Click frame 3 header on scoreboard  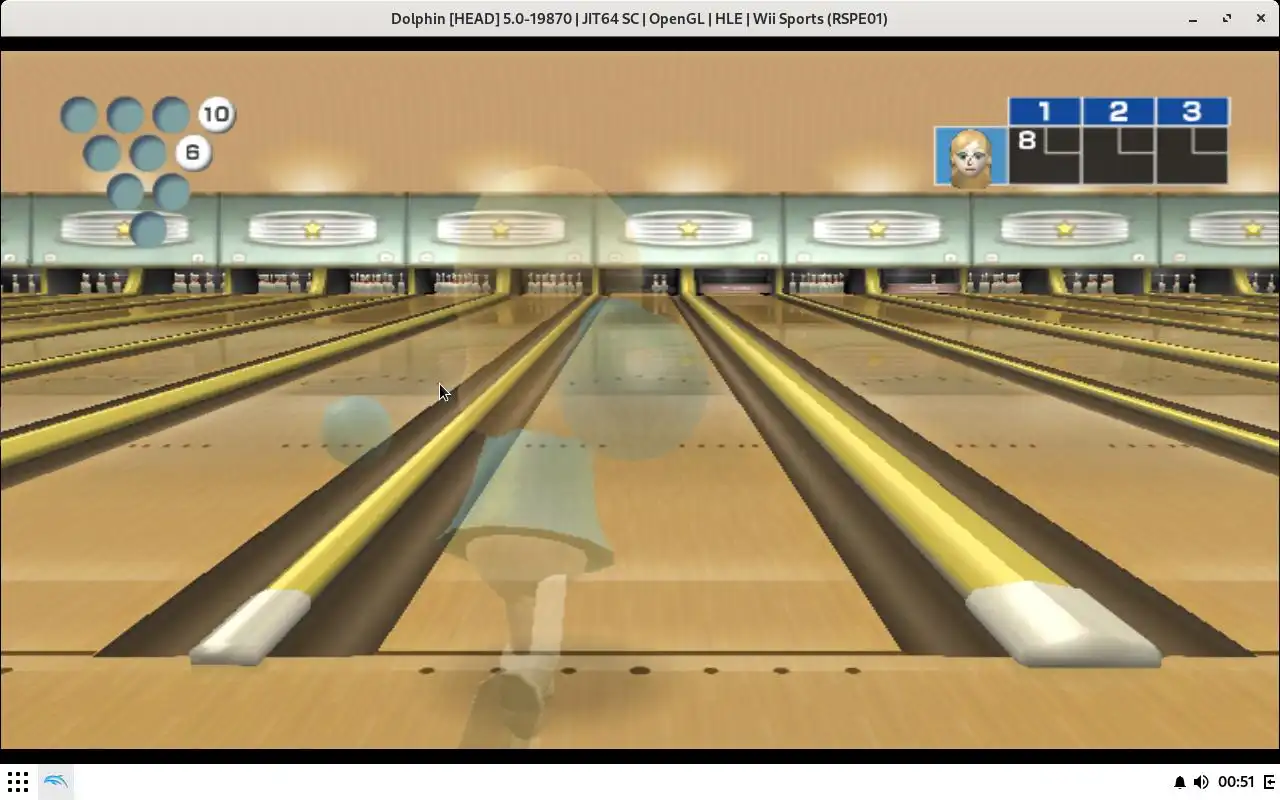click(1192, 111)
